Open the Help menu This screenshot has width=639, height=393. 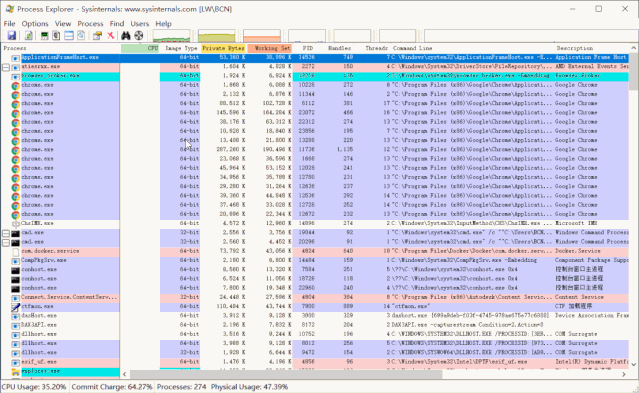point(163,24)
